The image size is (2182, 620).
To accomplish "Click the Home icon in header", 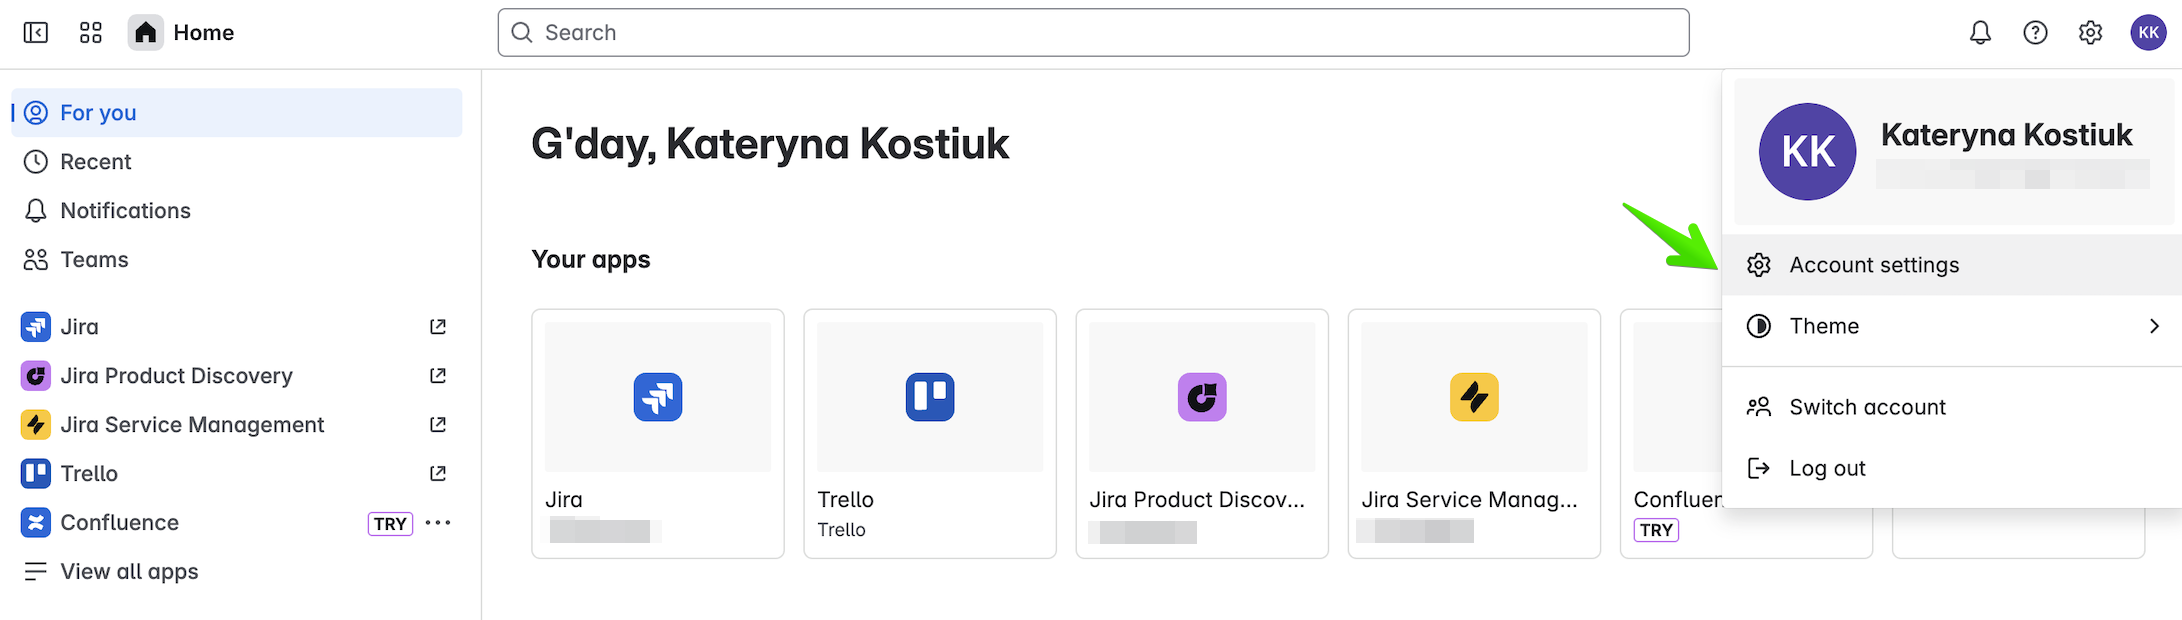I will 145,33.
